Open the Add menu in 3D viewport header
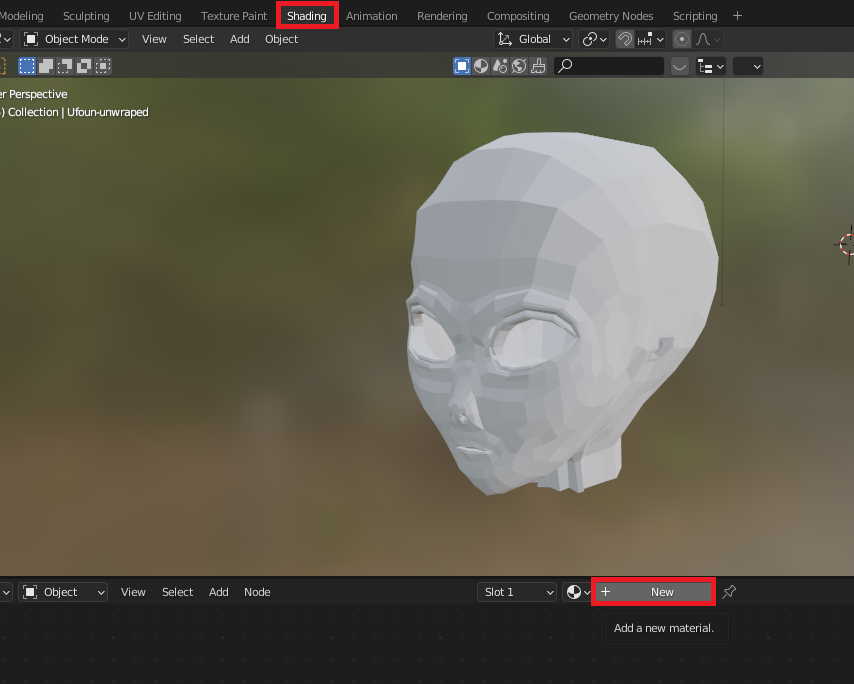 240,39
